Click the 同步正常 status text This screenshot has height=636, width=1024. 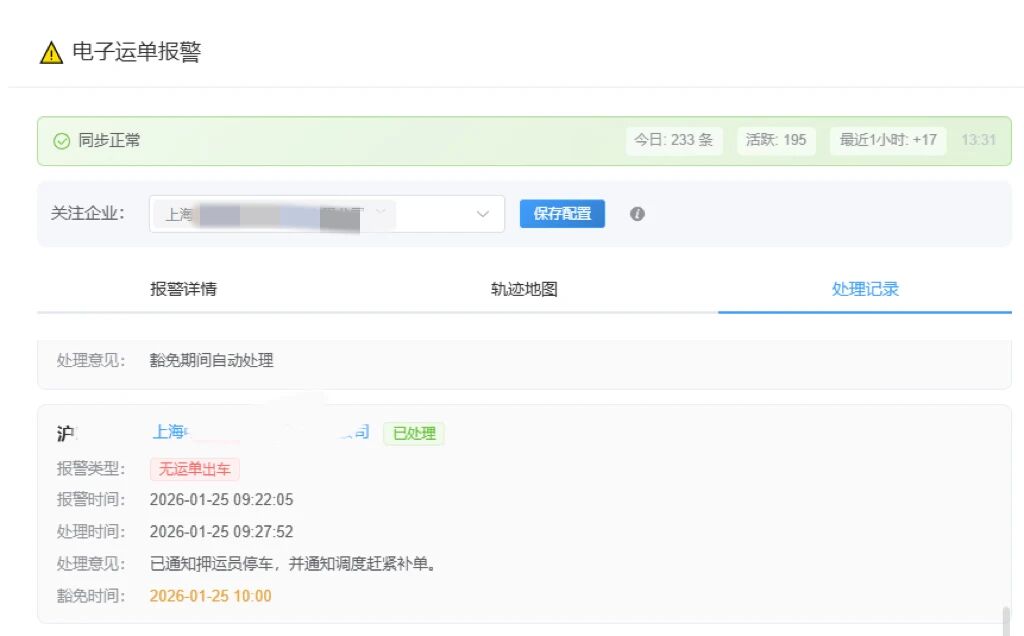point(109,140)
